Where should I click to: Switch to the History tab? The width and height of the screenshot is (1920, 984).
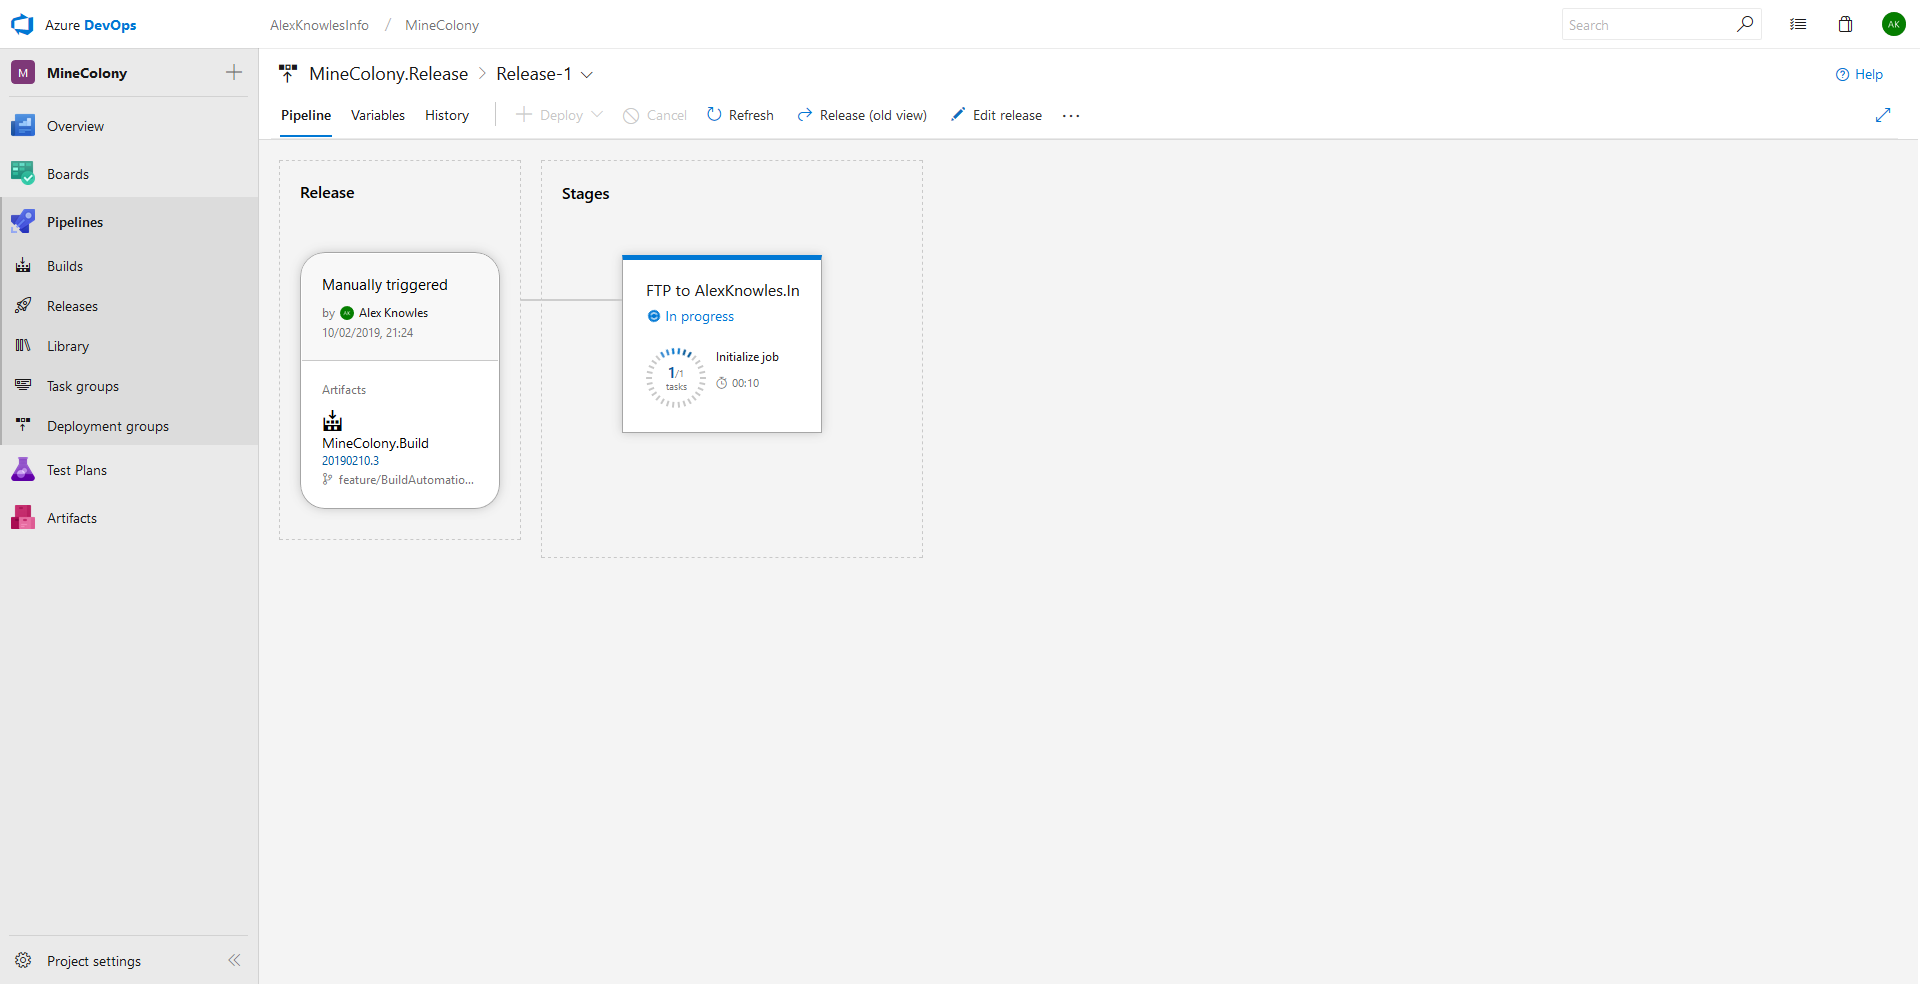[446, 116]
